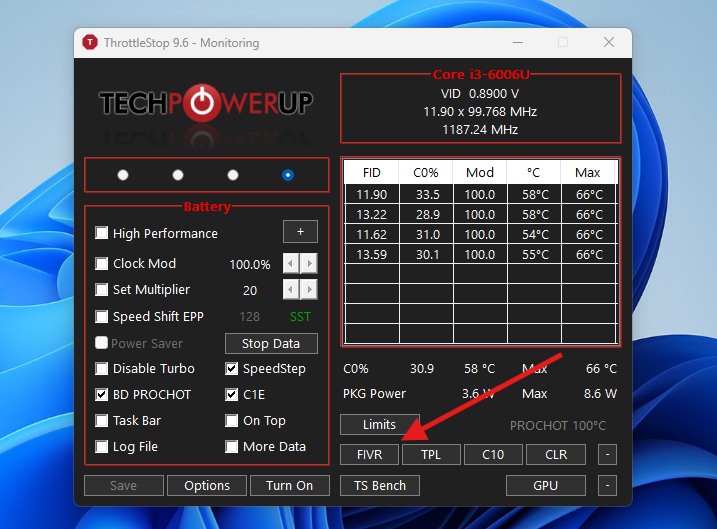Select the fourth profile radio button
The width and height of the screenshot is (717, 529).
[288, 175]
